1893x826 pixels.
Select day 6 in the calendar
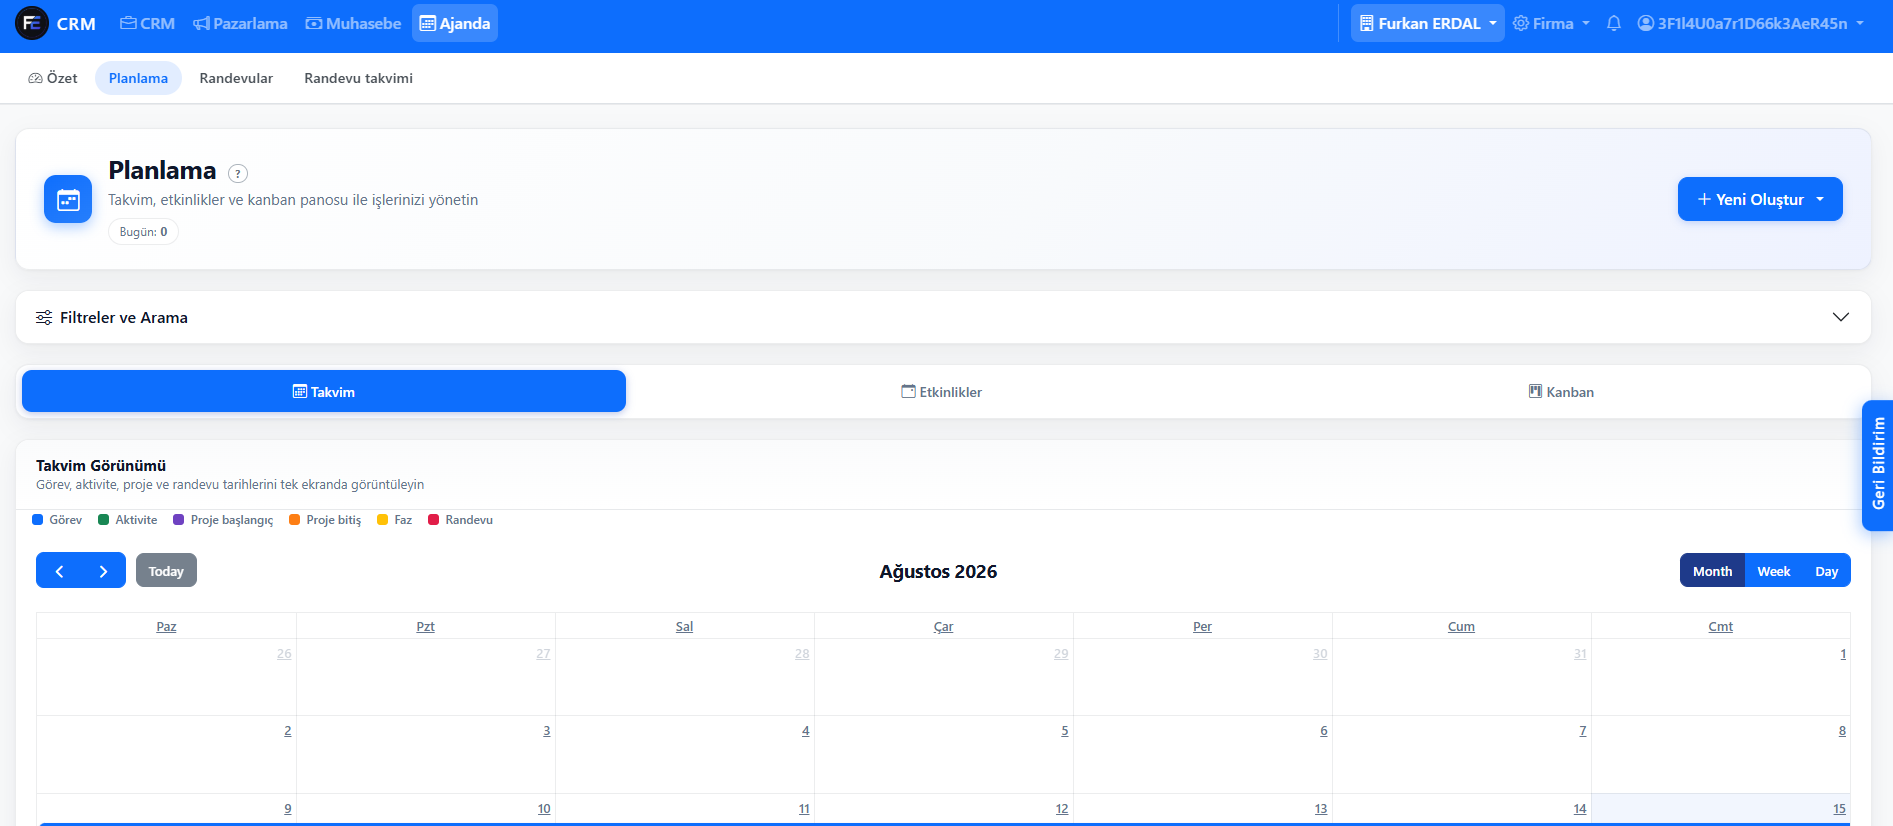tap(1324, 731)
